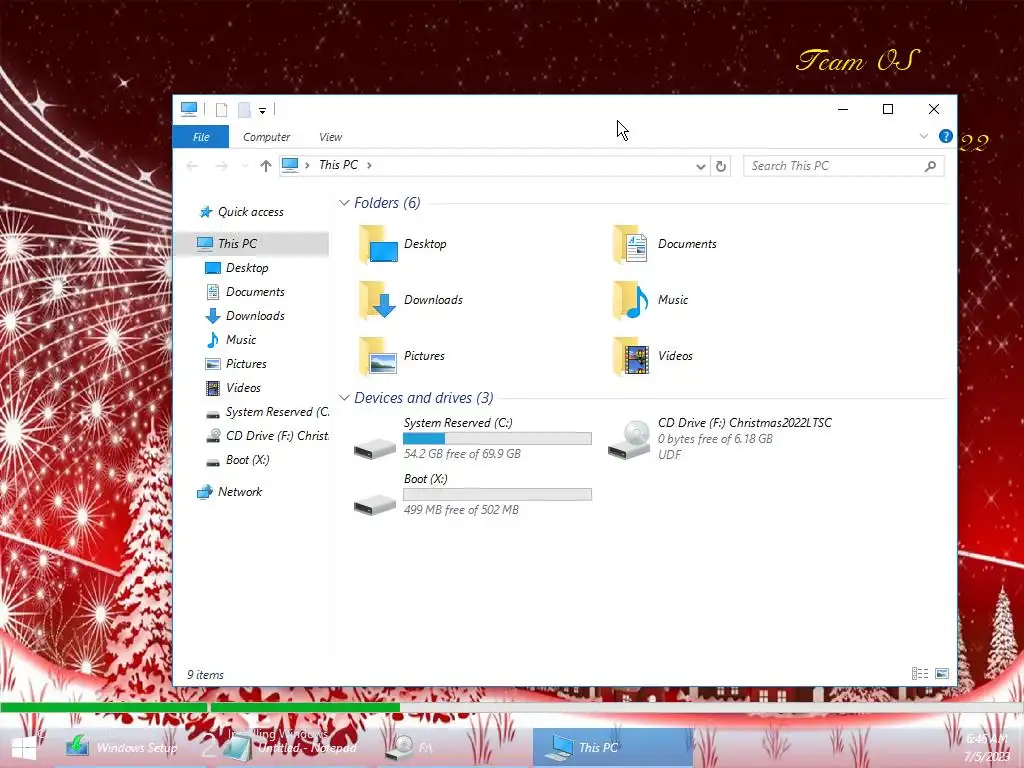Select the Videos folder icon
This screenshot has height=768, width=1024.
point(631,356)
